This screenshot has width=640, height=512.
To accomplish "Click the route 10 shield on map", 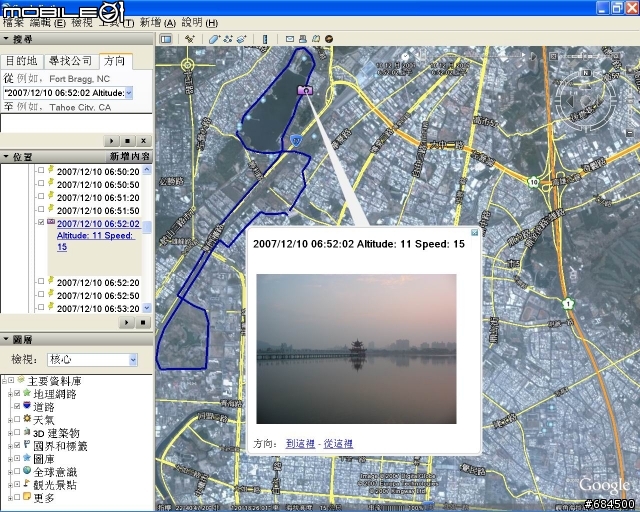I will 533,182.
